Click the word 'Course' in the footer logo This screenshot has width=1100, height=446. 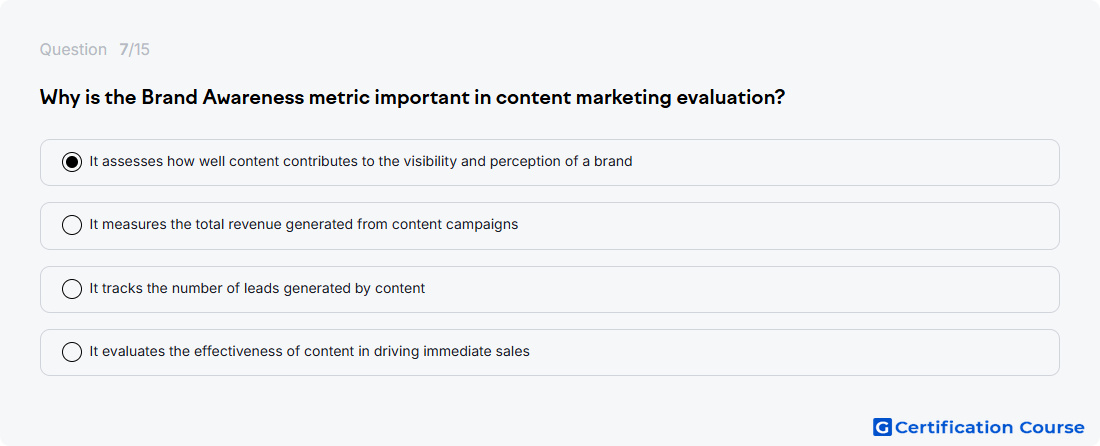click(x=1052, y=427)
